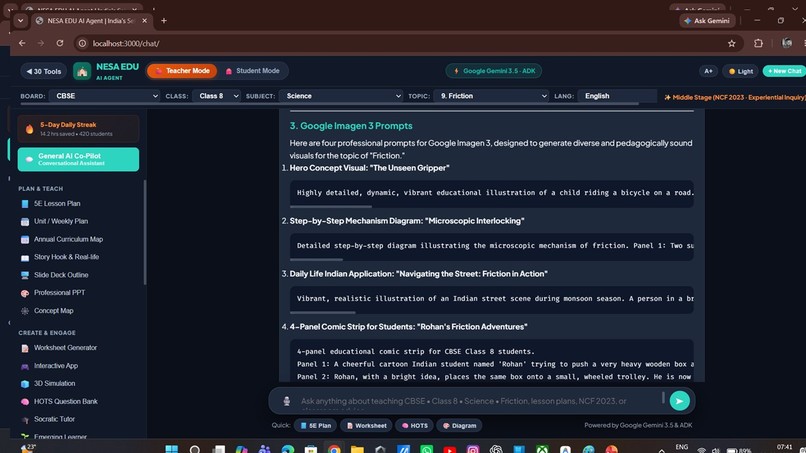Click the Concept Map icon
Screen dimensions: 806x453
click(x=25, y=311)
